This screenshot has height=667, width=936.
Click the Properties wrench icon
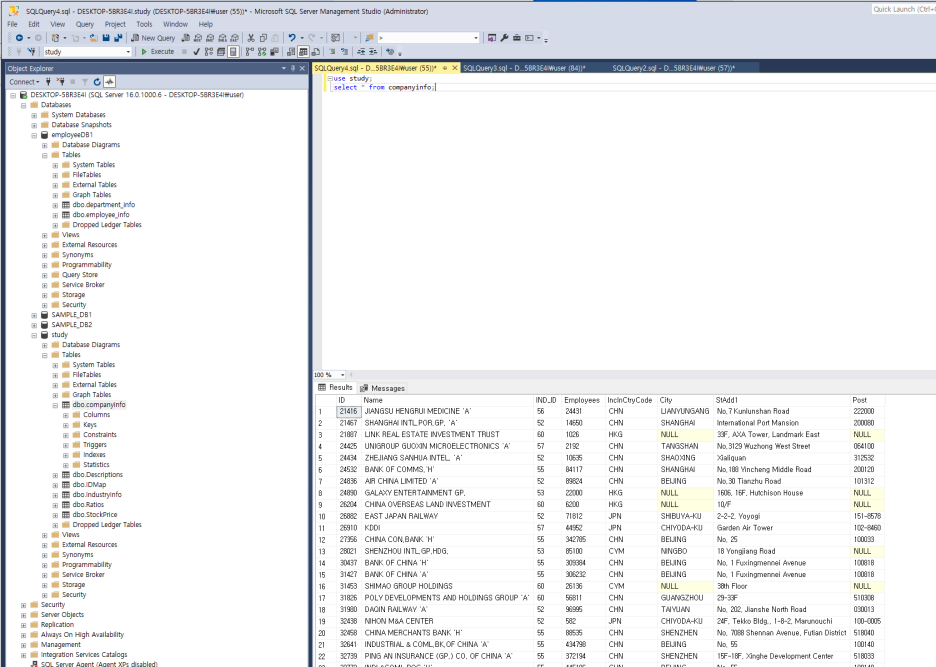click(504, 38)
